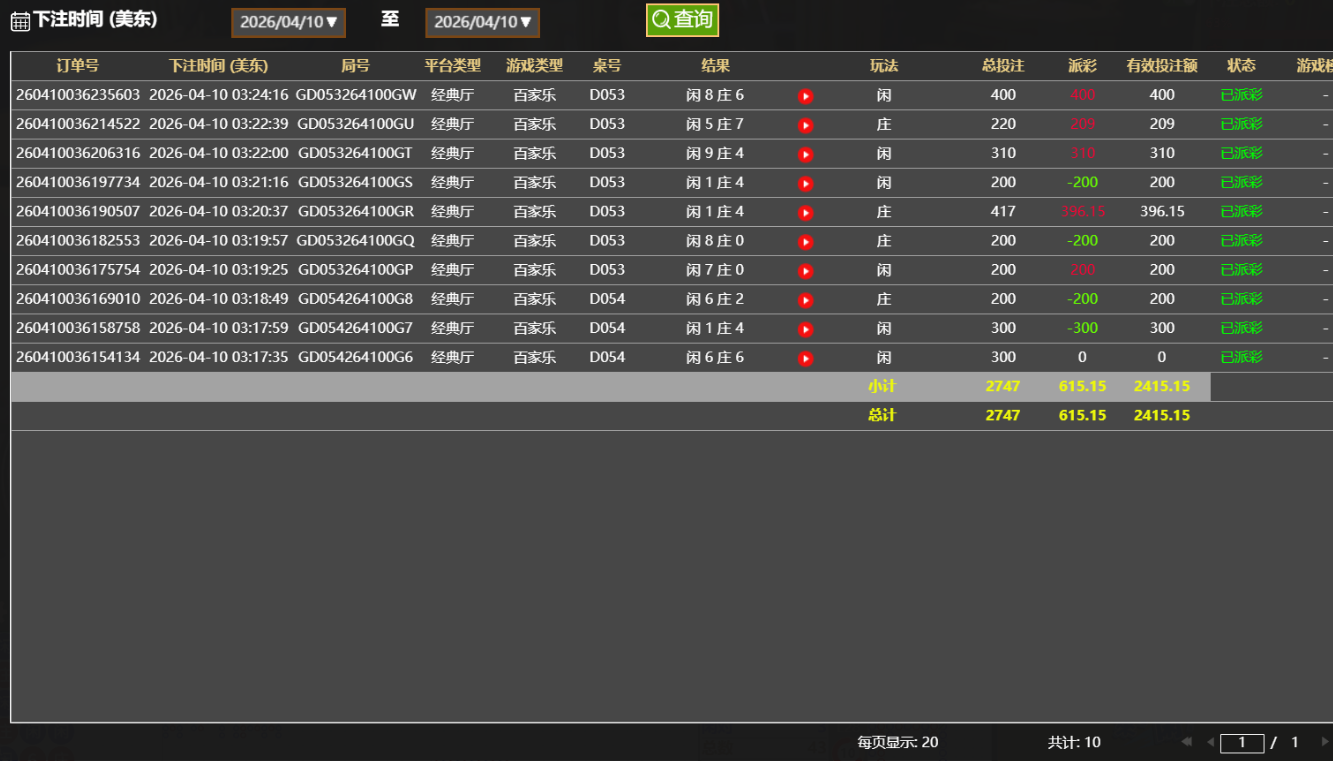Click the 派彩 column header
The image size is (1333, 761).
click(x=1082, y=66)
